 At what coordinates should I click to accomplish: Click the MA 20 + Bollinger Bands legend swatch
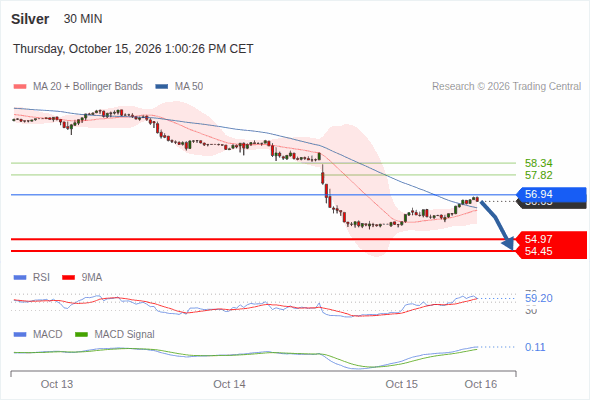pos(20,87)
